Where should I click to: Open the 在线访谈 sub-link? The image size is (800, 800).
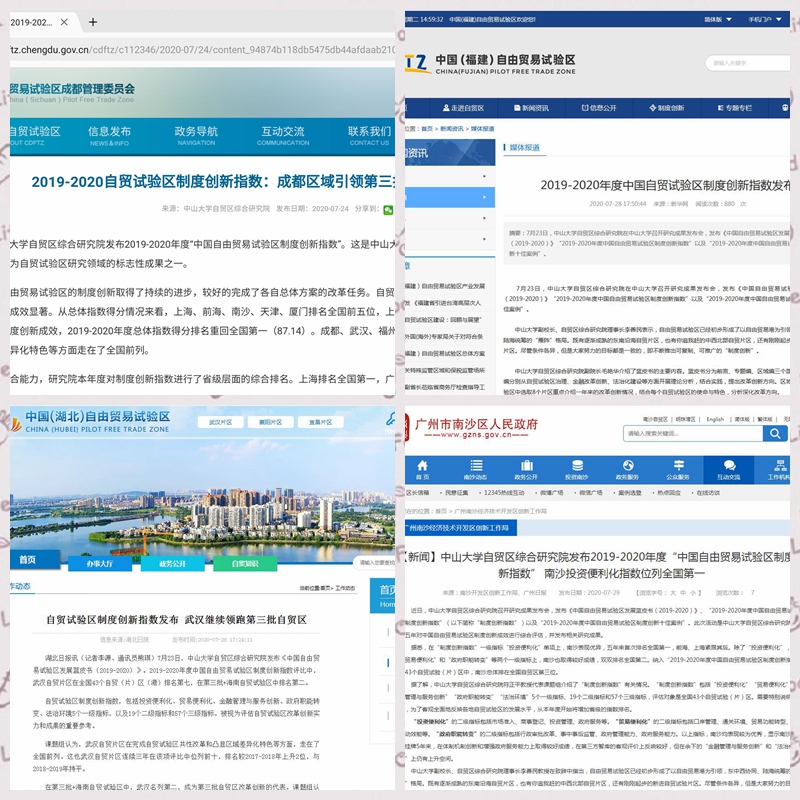click(x=706, y=493)
